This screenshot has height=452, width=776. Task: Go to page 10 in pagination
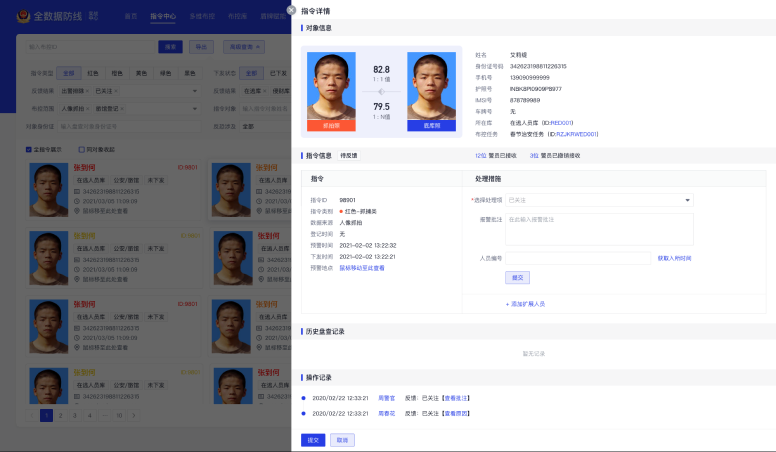(x=119, y=415)
